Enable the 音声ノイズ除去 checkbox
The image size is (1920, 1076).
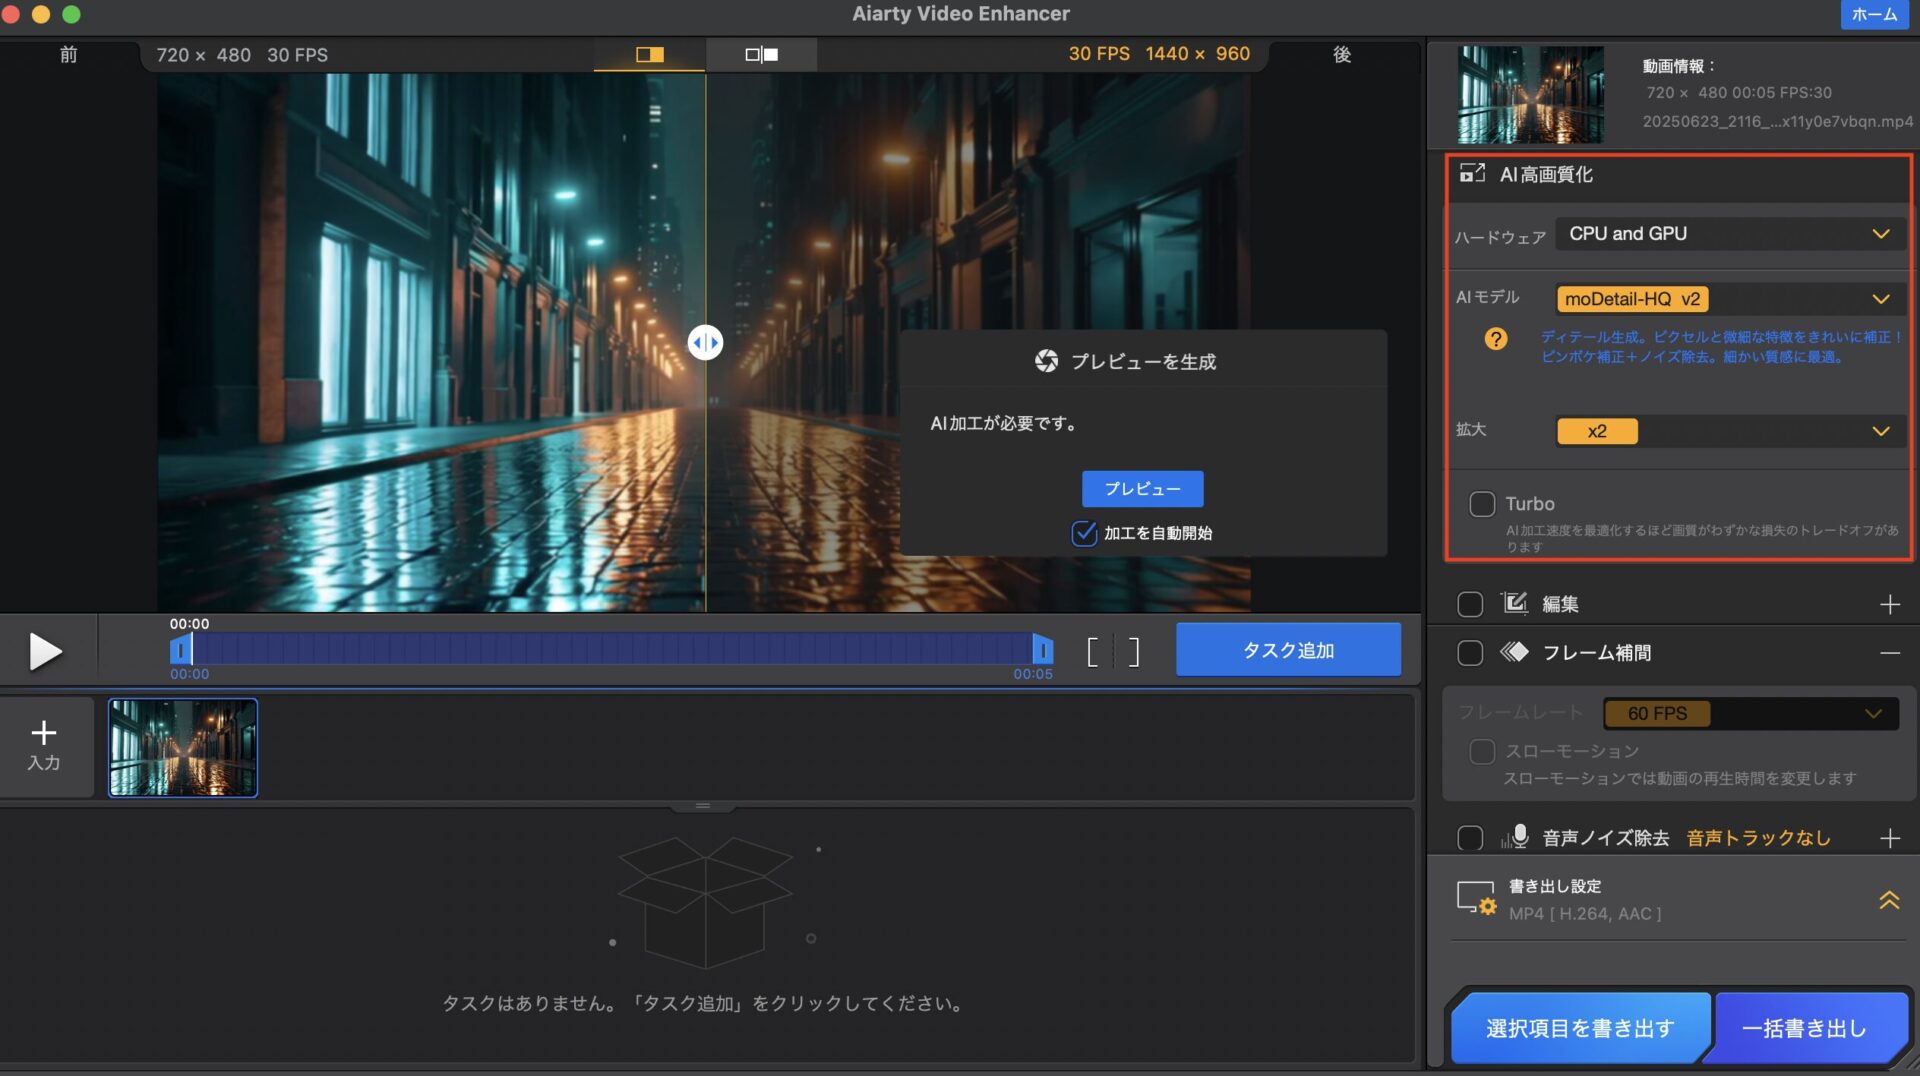(x=1470, y=838)
